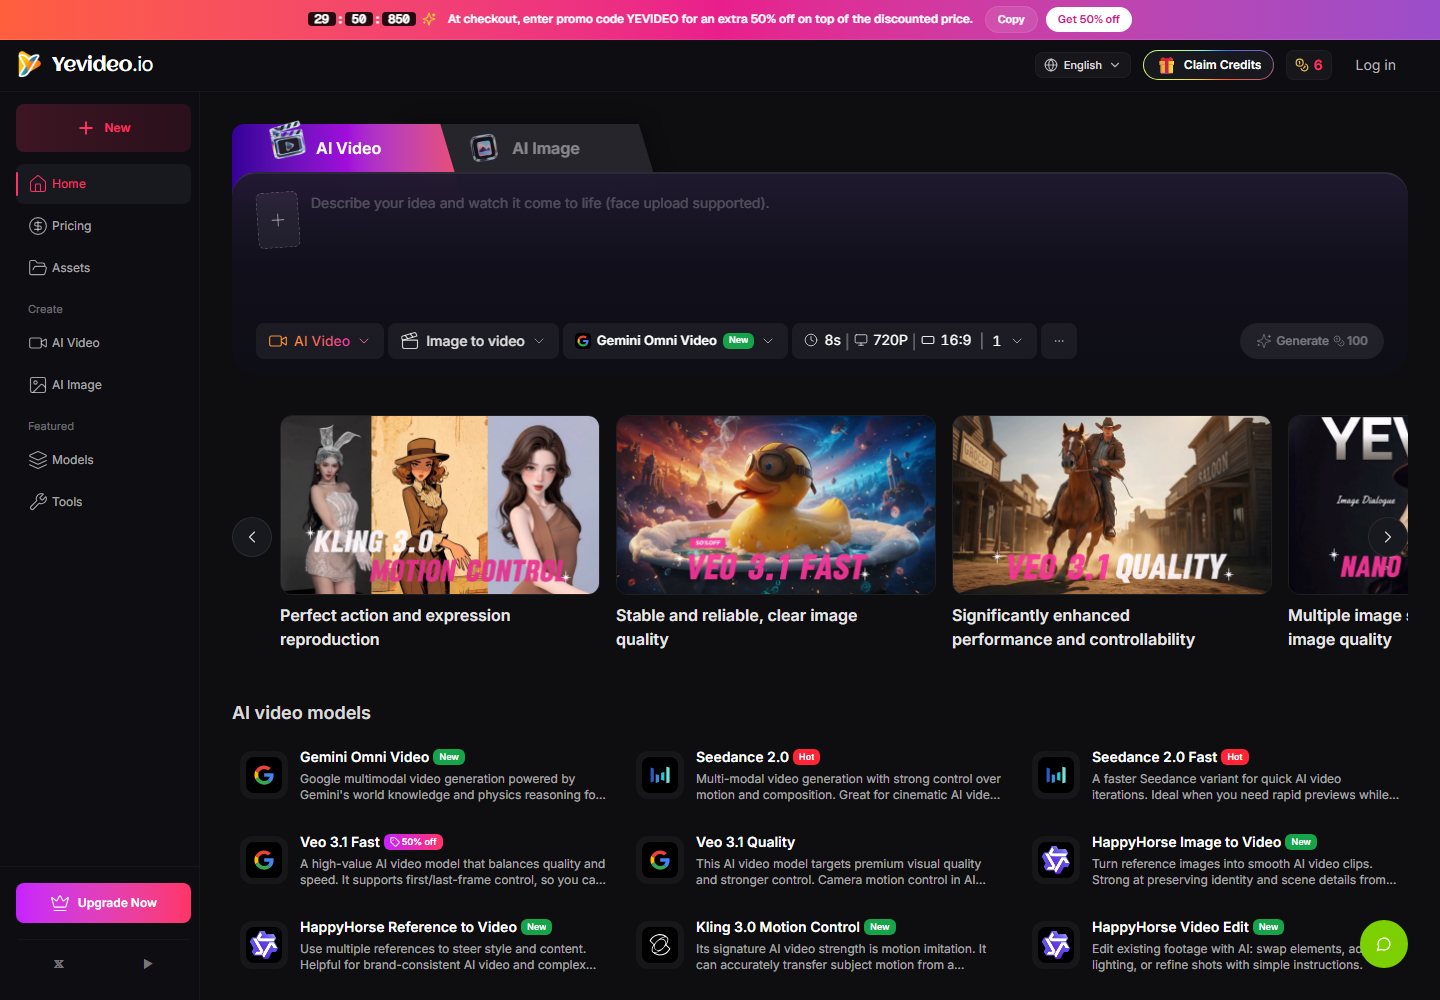
Task: Open the 8s 720P 16:9 settings dropdown
Action: pyautogui.click(x=914, y=341)
